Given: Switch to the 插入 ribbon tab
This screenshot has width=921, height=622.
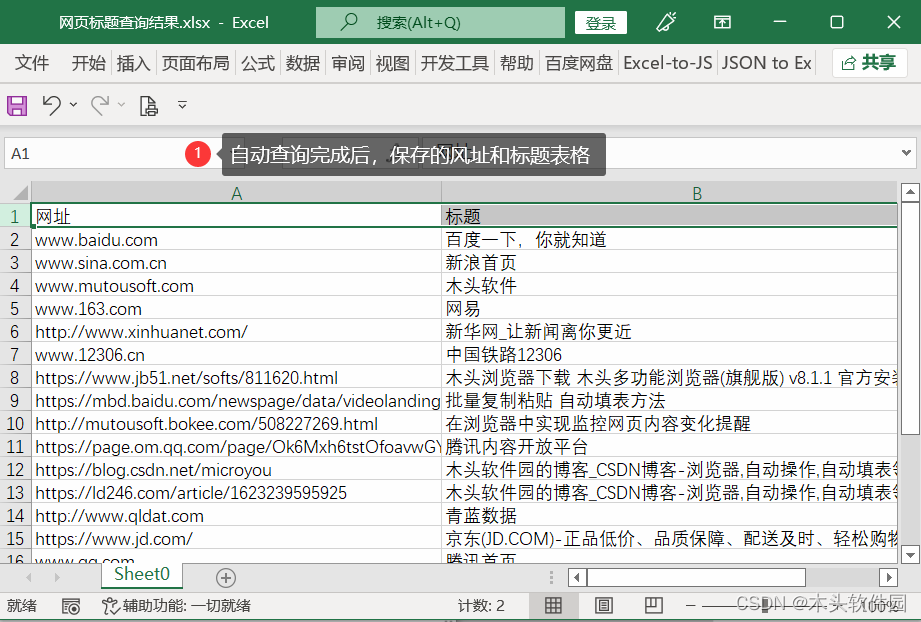Looking at the screenshot, I should click(133, 63).
